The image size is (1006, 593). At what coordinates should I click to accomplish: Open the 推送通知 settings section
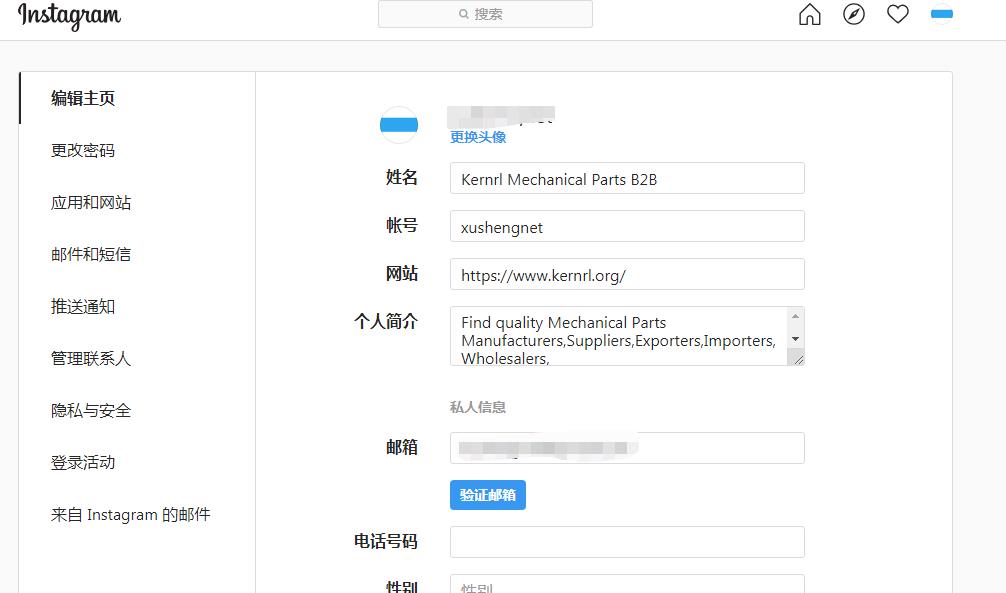83,306
